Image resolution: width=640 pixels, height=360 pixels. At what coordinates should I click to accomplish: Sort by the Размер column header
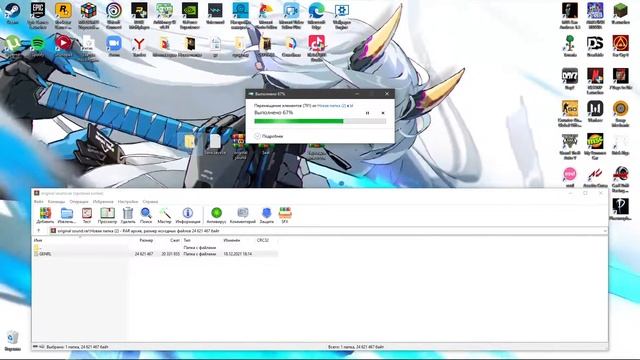146,240
